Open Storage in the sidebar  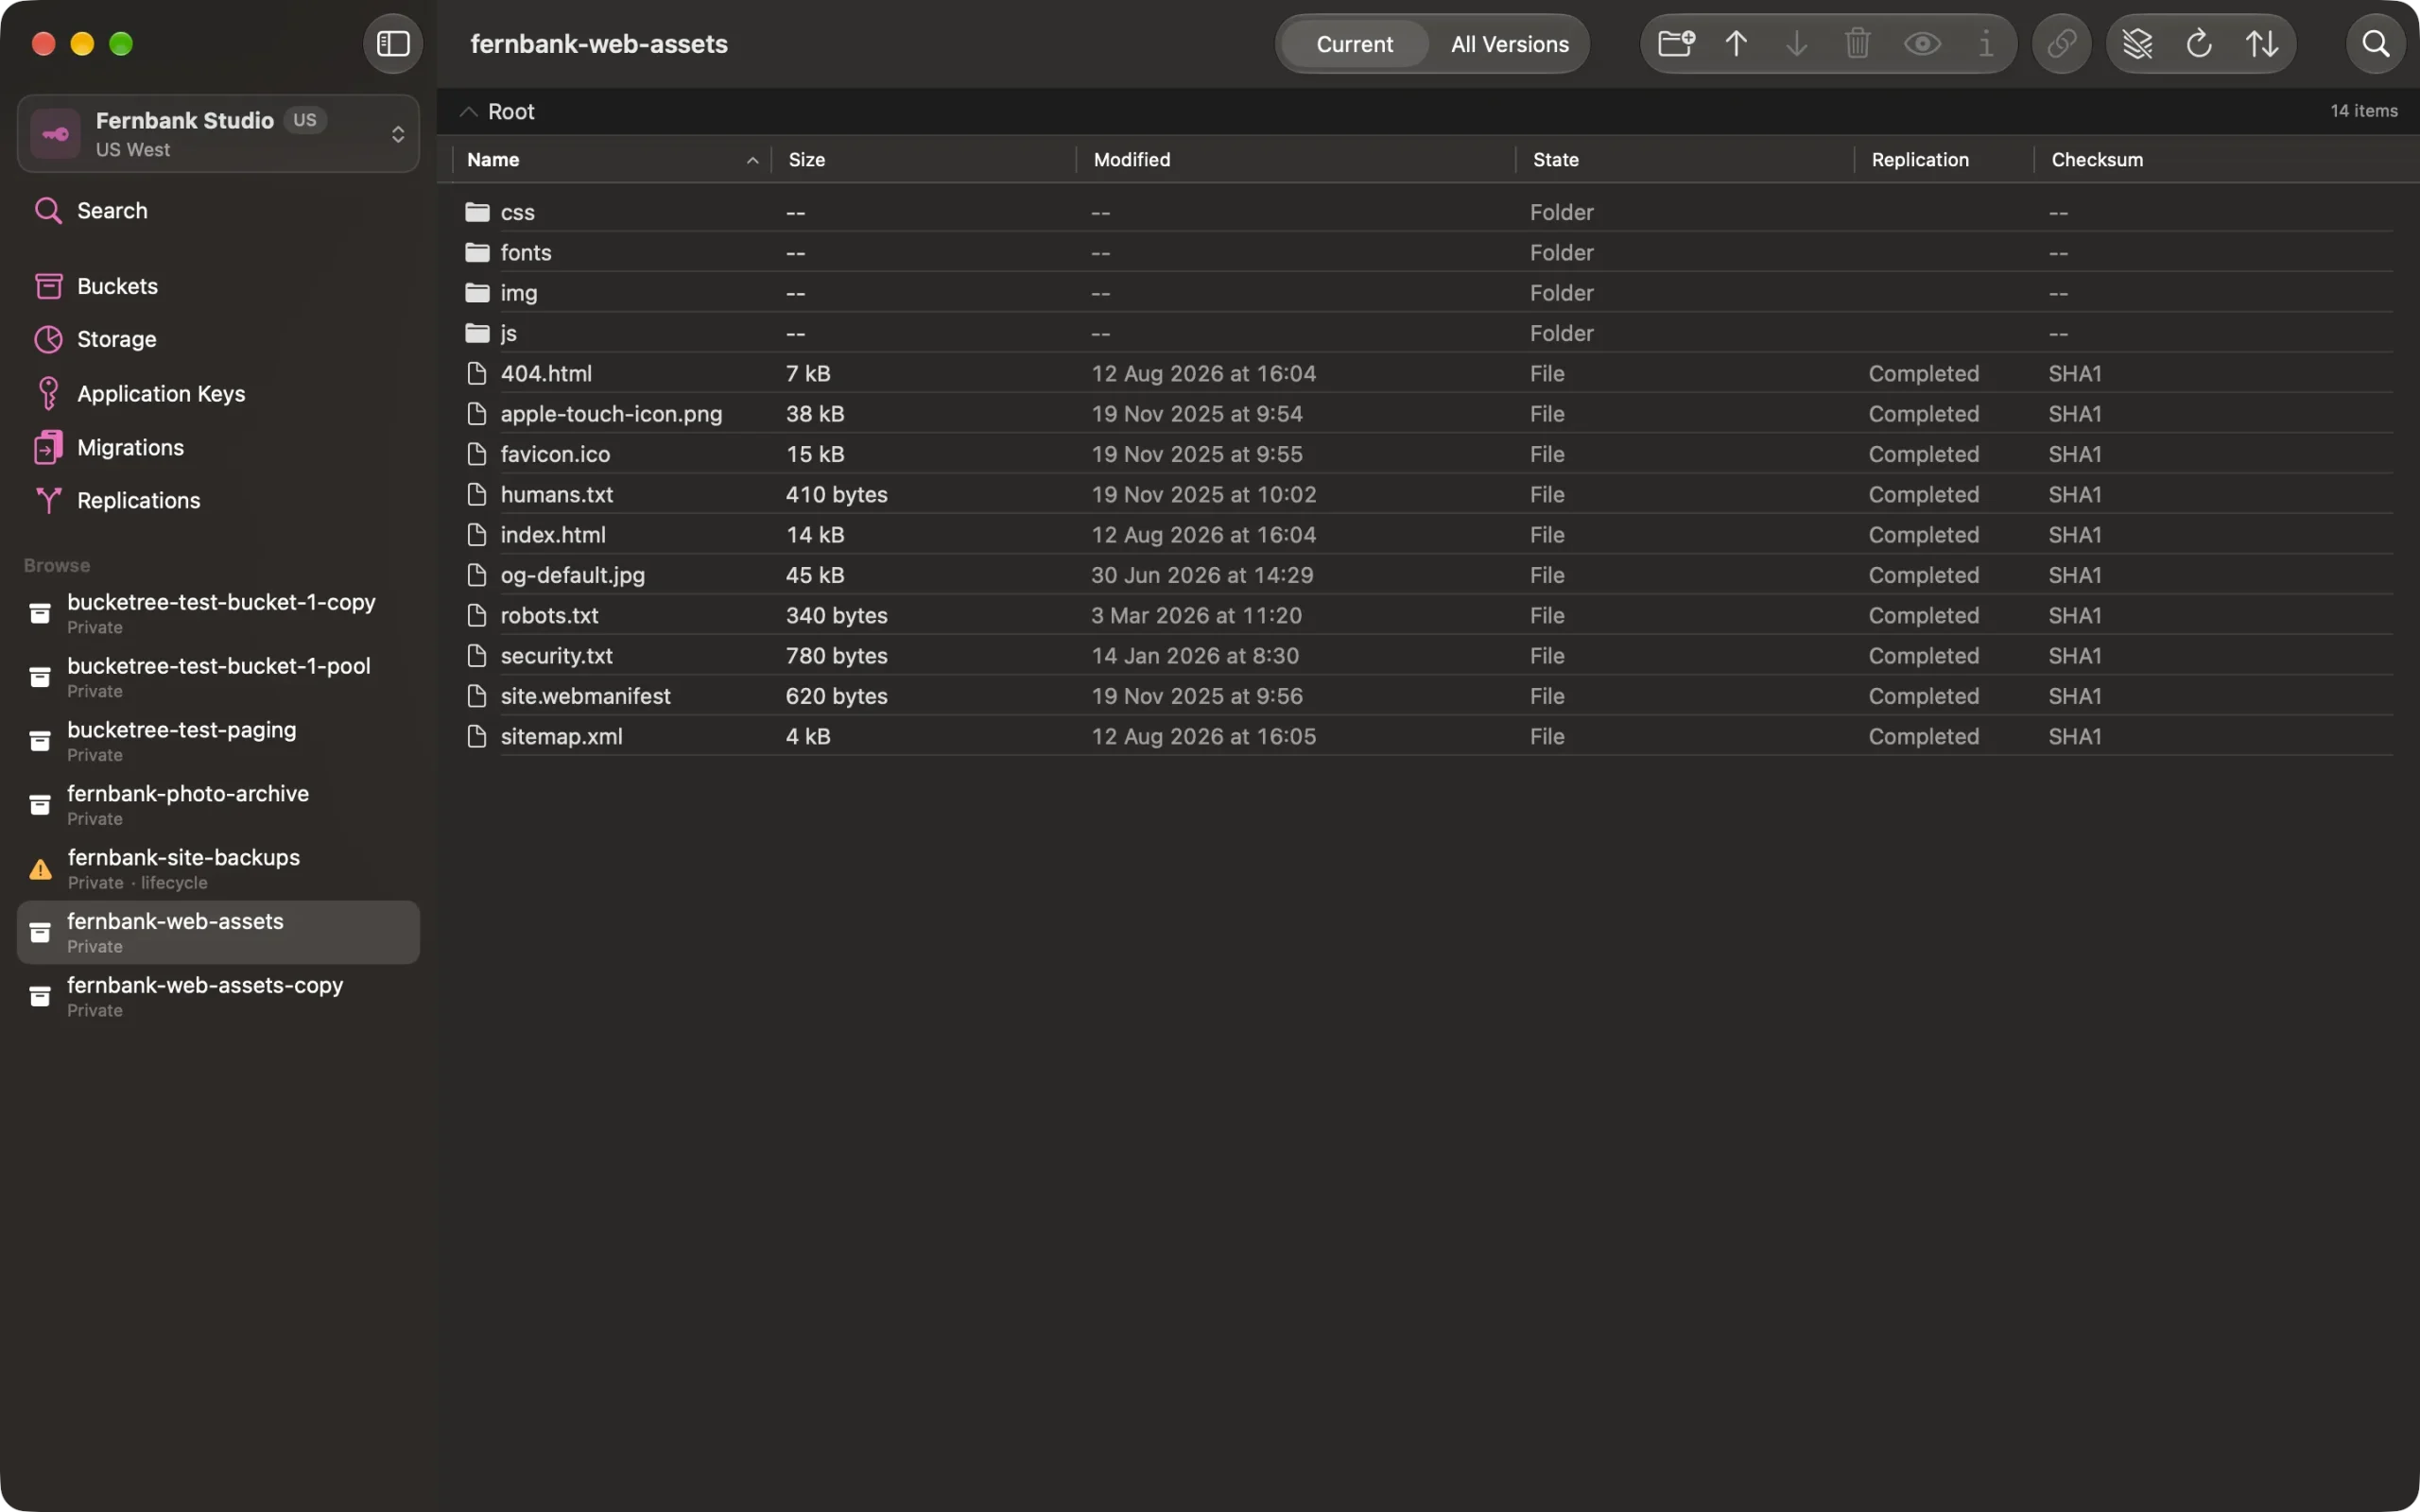pos(218,339)
